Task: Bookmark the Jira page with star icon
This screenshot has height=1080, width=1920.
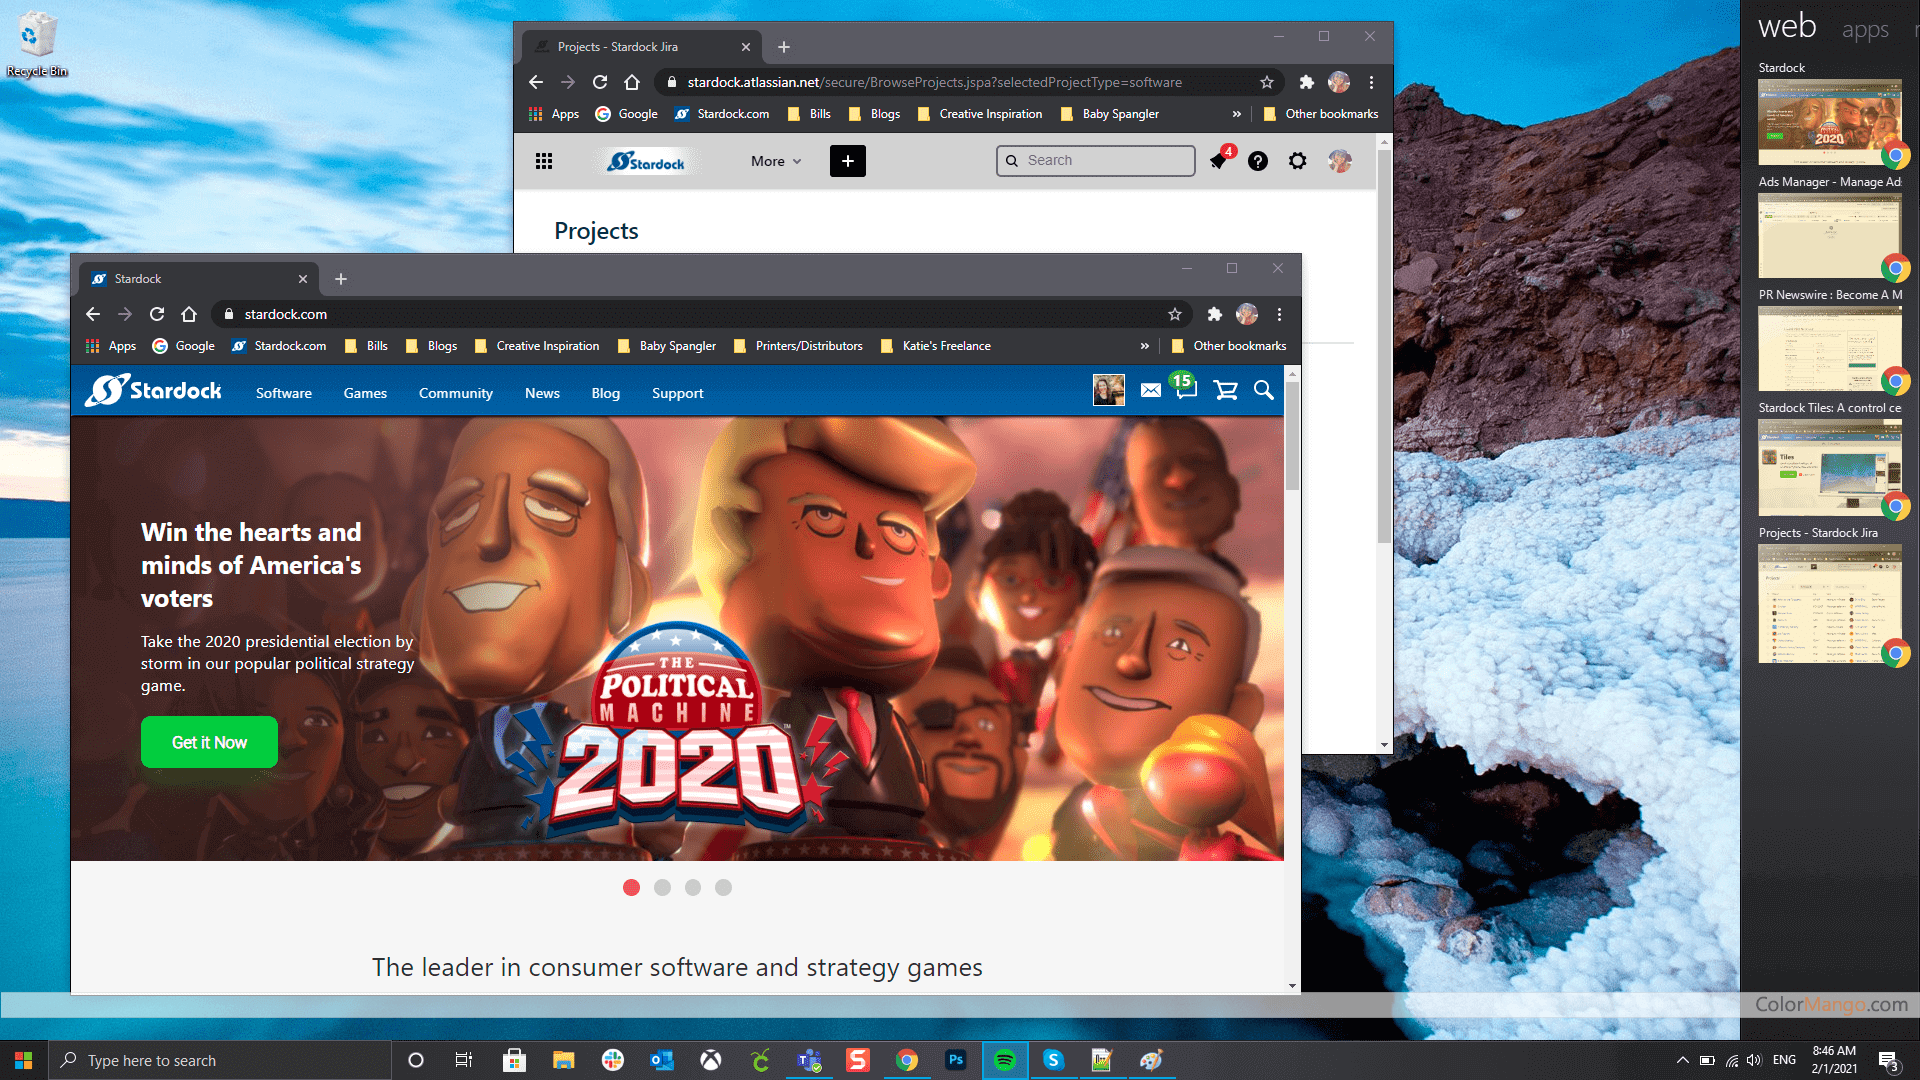Action: point(1267,82)
